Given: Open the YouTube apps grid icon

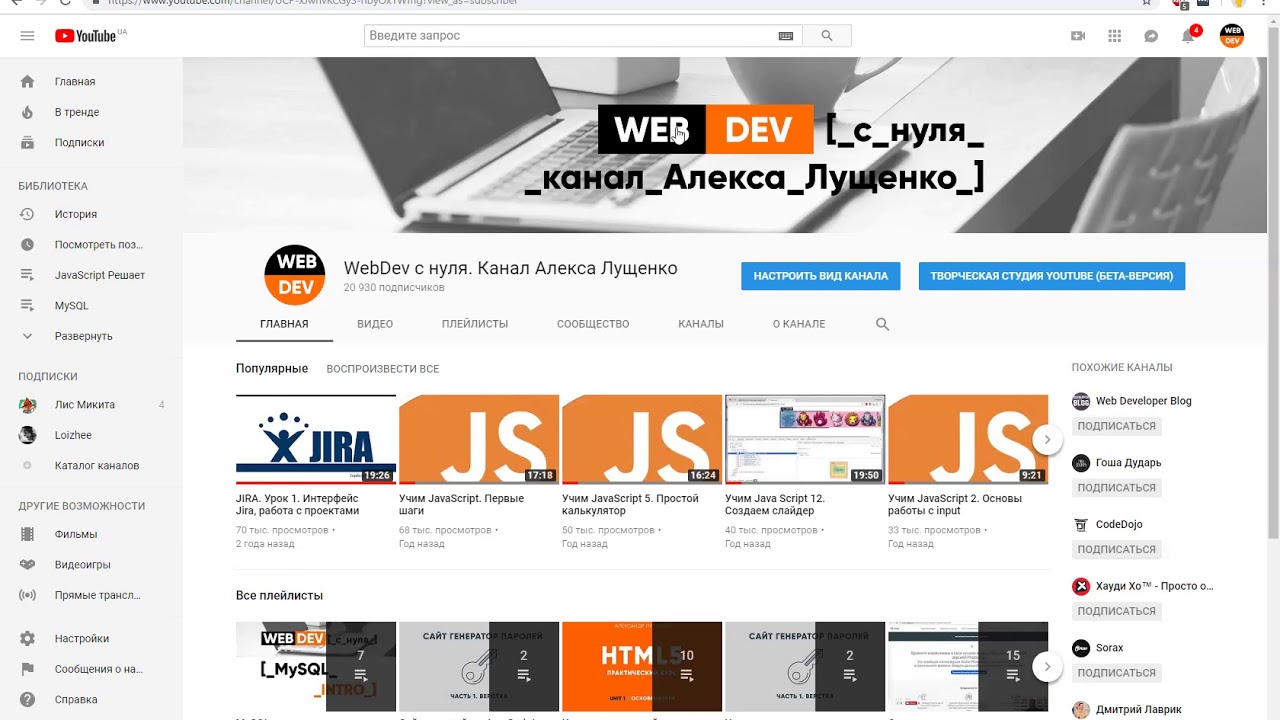Looking at the screenshot, I should click(x=1115, y=36).
